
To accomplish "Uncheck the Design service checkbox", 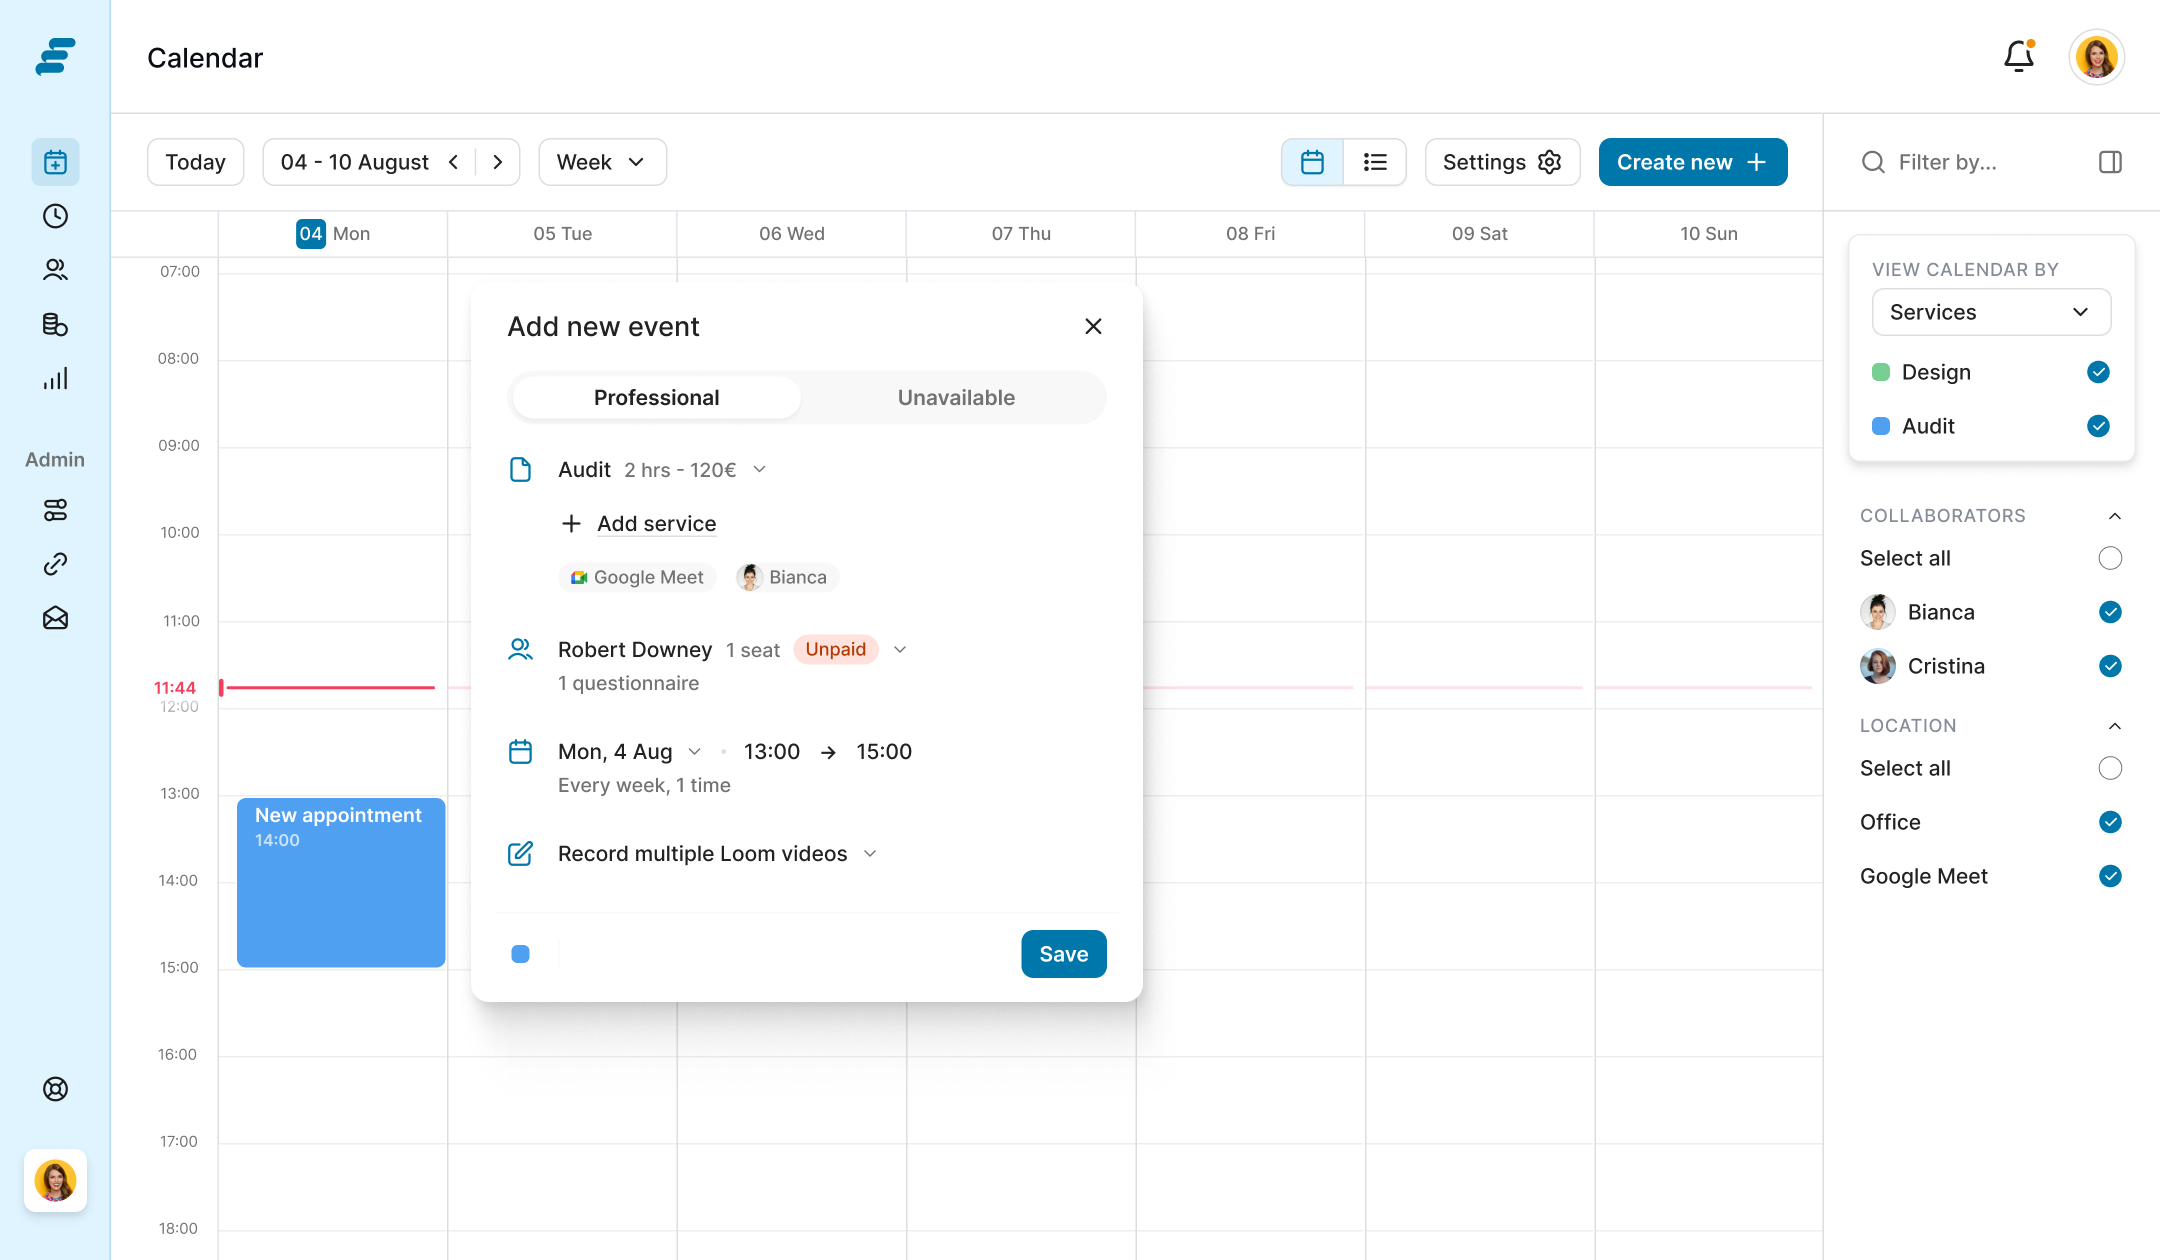I will 2098,372.
